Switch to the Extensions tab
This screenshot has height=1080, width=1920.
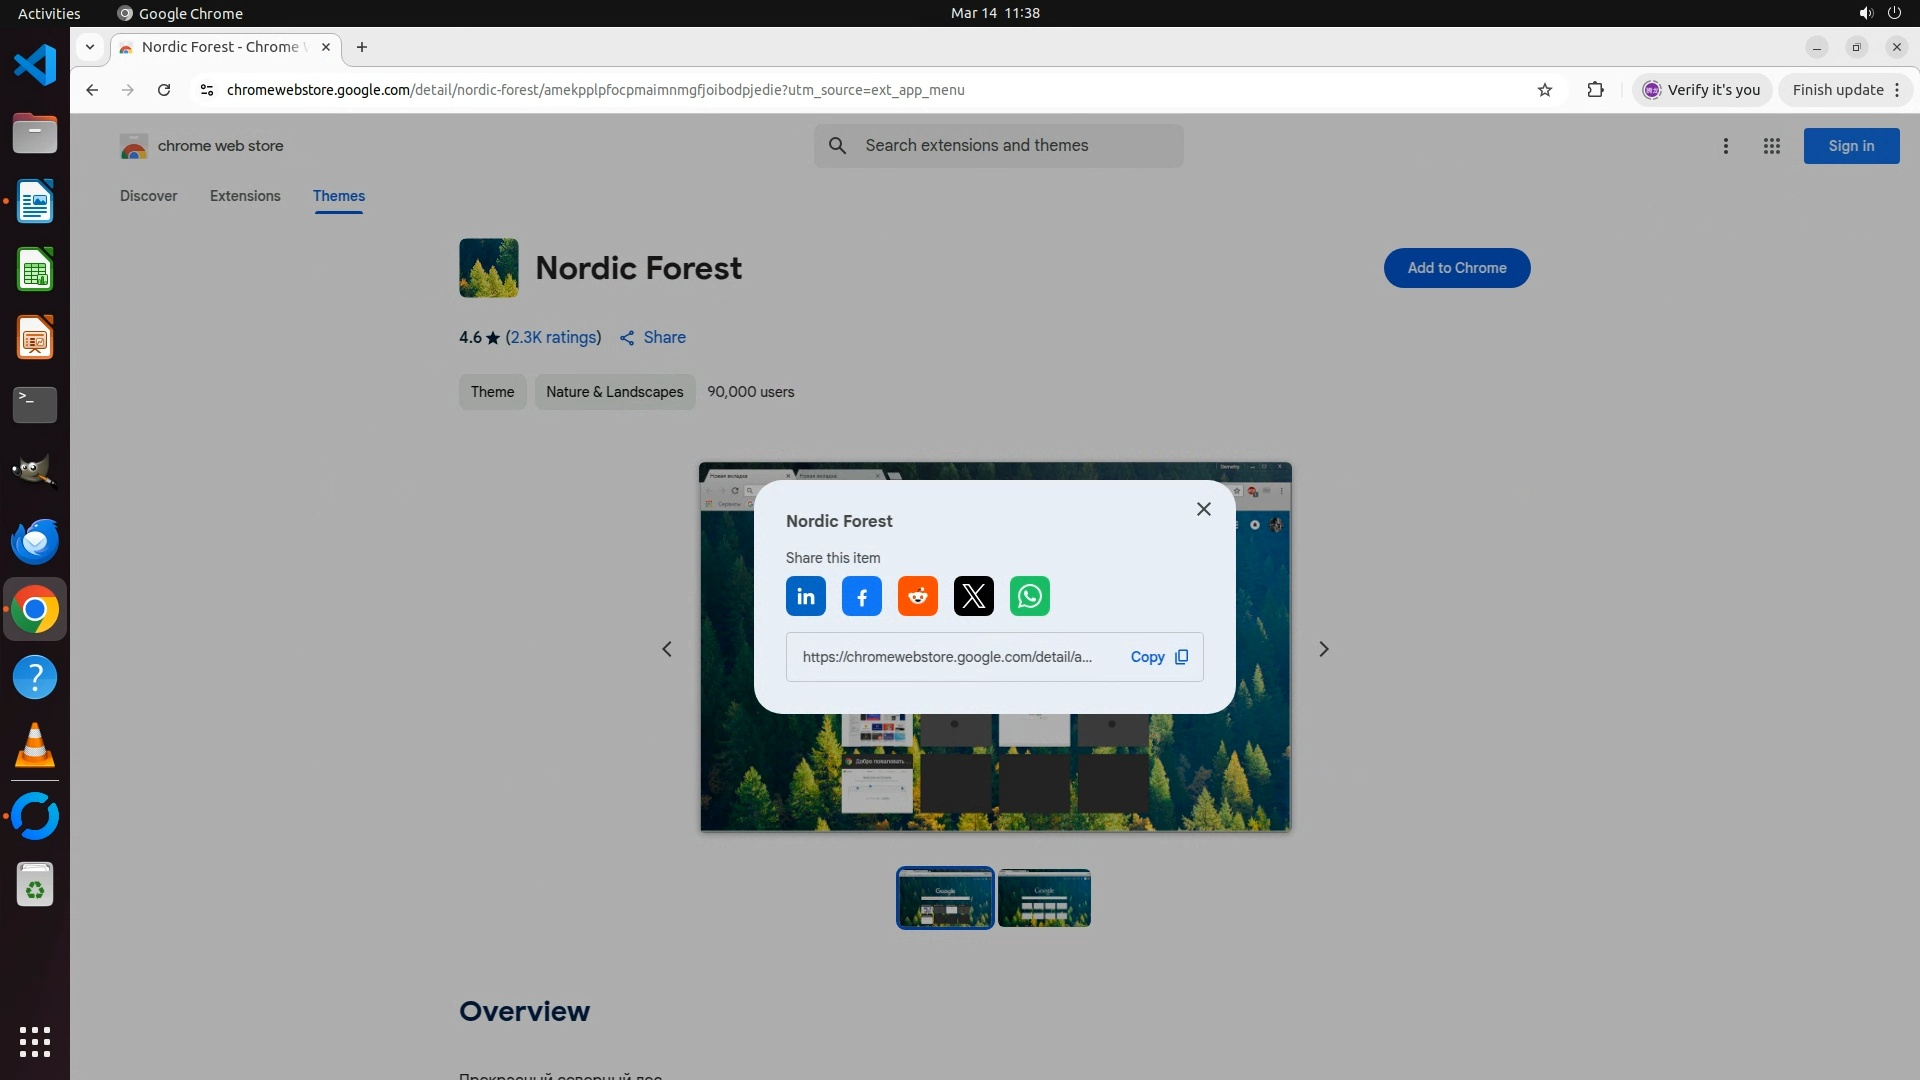click(245, 196)
